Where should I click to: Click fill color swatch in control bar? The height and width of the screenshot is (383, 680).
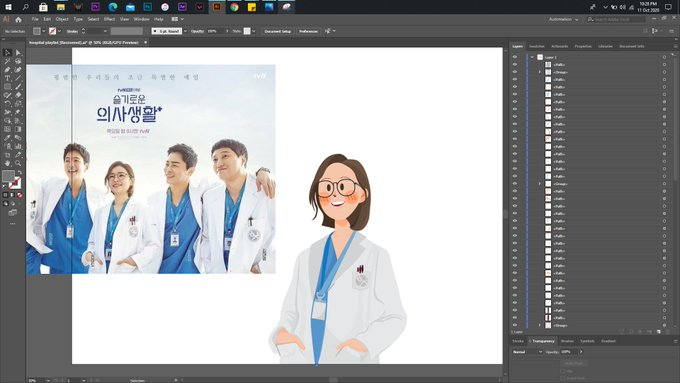click(37, 31)
